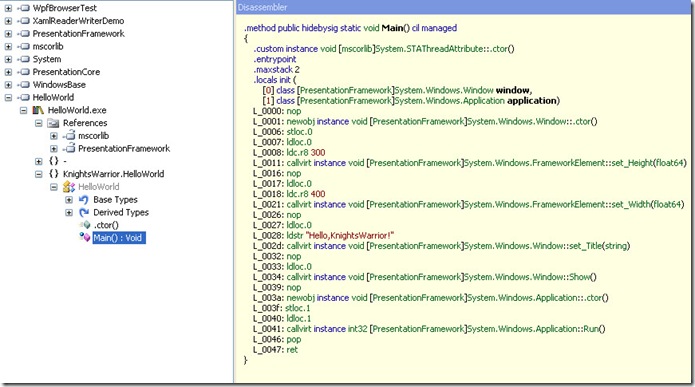Expand the mscorlib reference under References
The height and width of the screenshot is (387, 695).
click(x=54, y=136)
